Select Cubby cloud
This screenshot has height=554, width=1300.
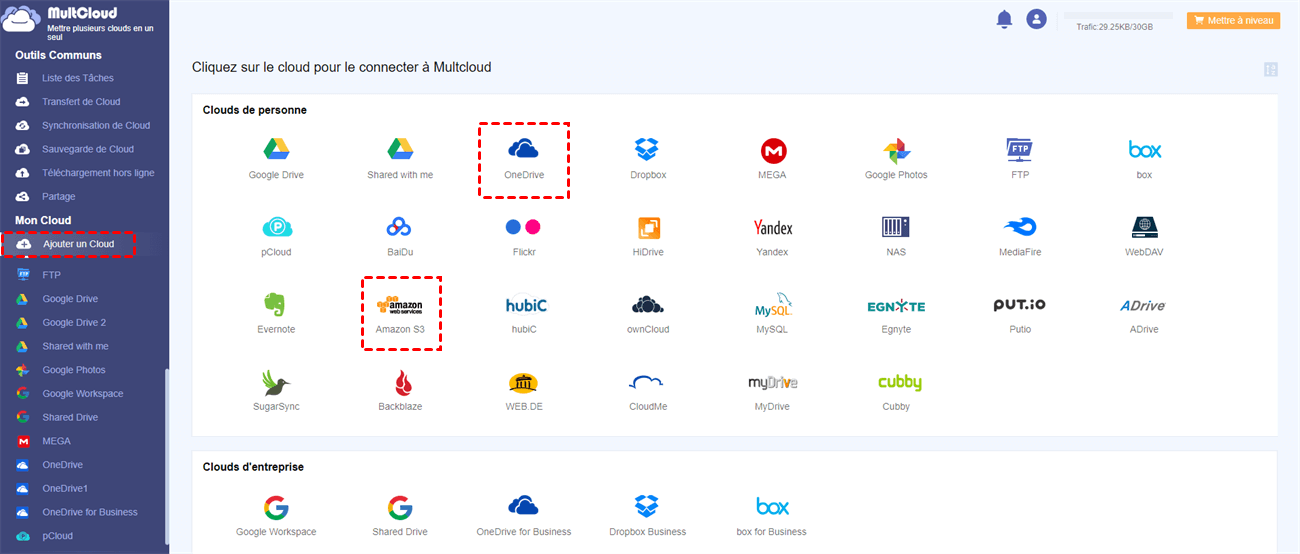(900, 390)
